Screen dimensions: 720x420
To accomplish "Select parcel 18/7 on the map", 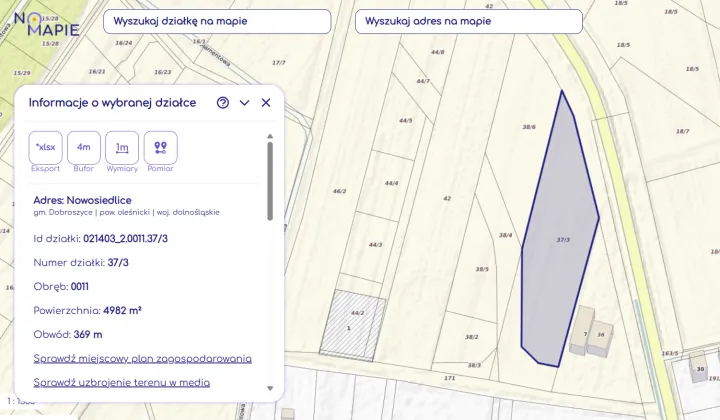I will [682, 131].
